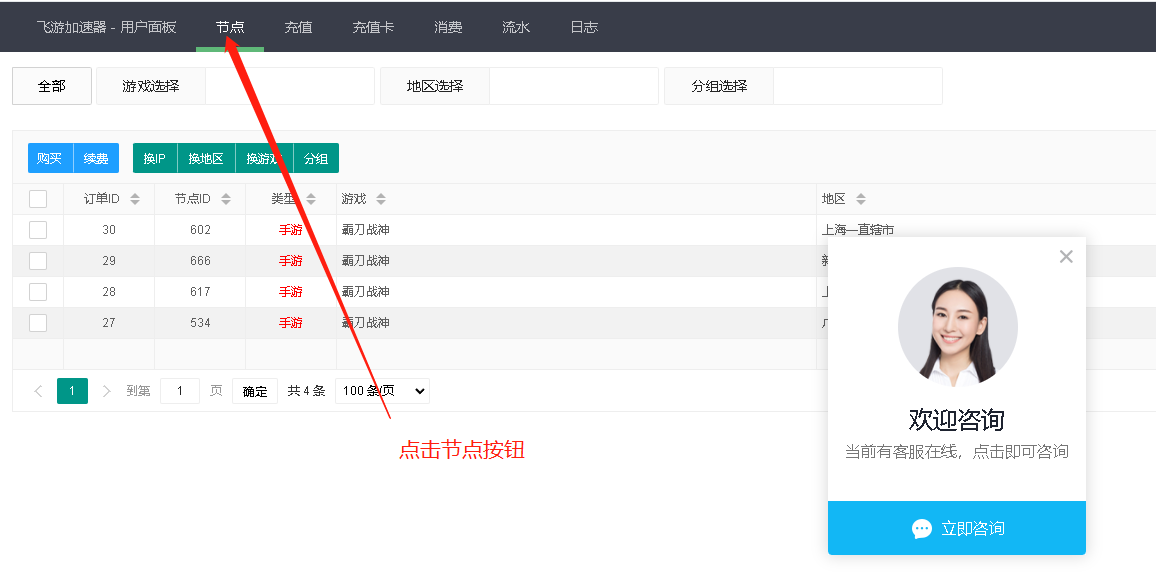Sort by 类型 using its sort arrows
1156x582 pixels.
[x=311, y=199]
